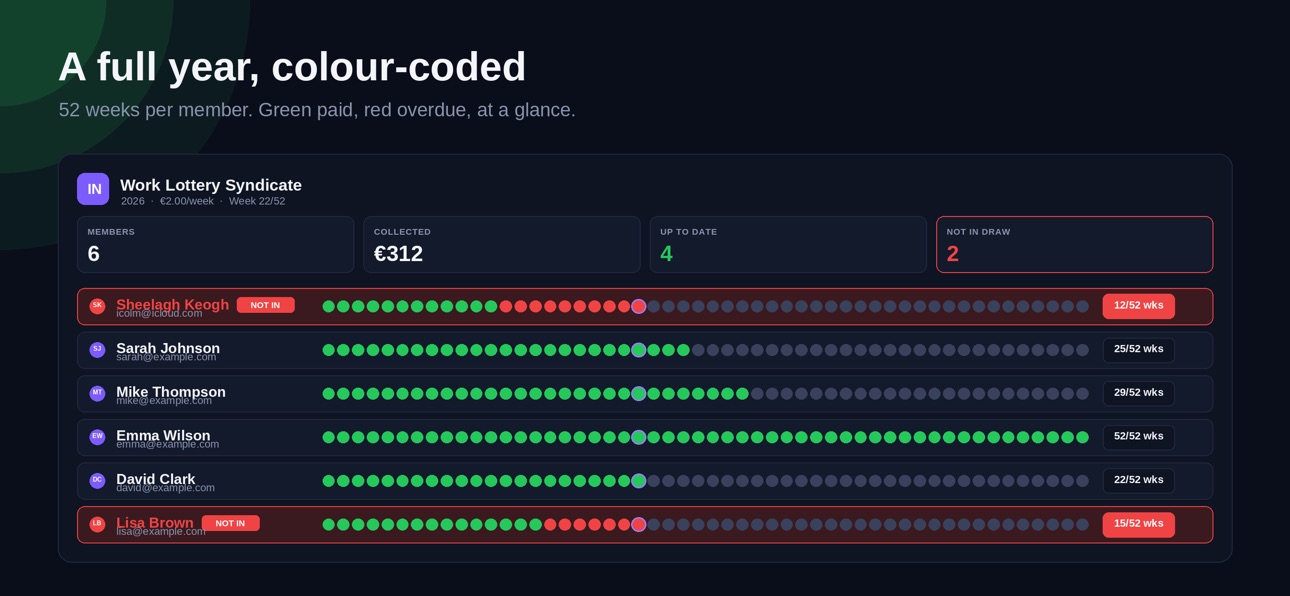Click the email sarah@example.com
The image size is (1290, 596).
click(x=166, y=357)
